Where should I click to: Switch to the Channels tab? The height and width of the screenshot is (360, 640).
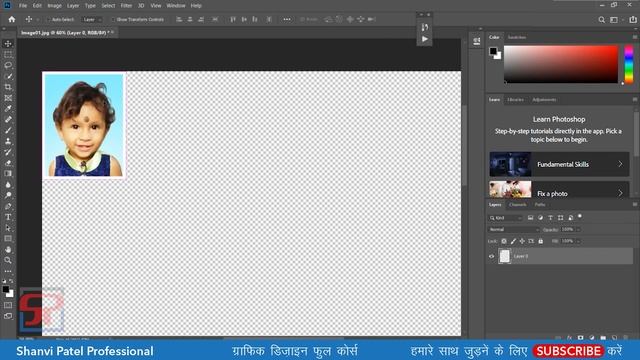[x=518, y=204]
